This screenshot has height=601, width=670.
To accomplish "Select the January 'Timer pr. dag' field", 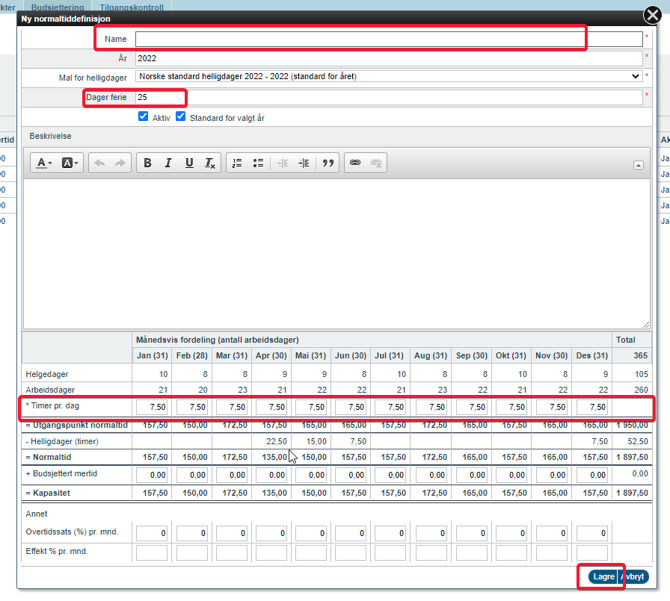I will pos(153,408).
